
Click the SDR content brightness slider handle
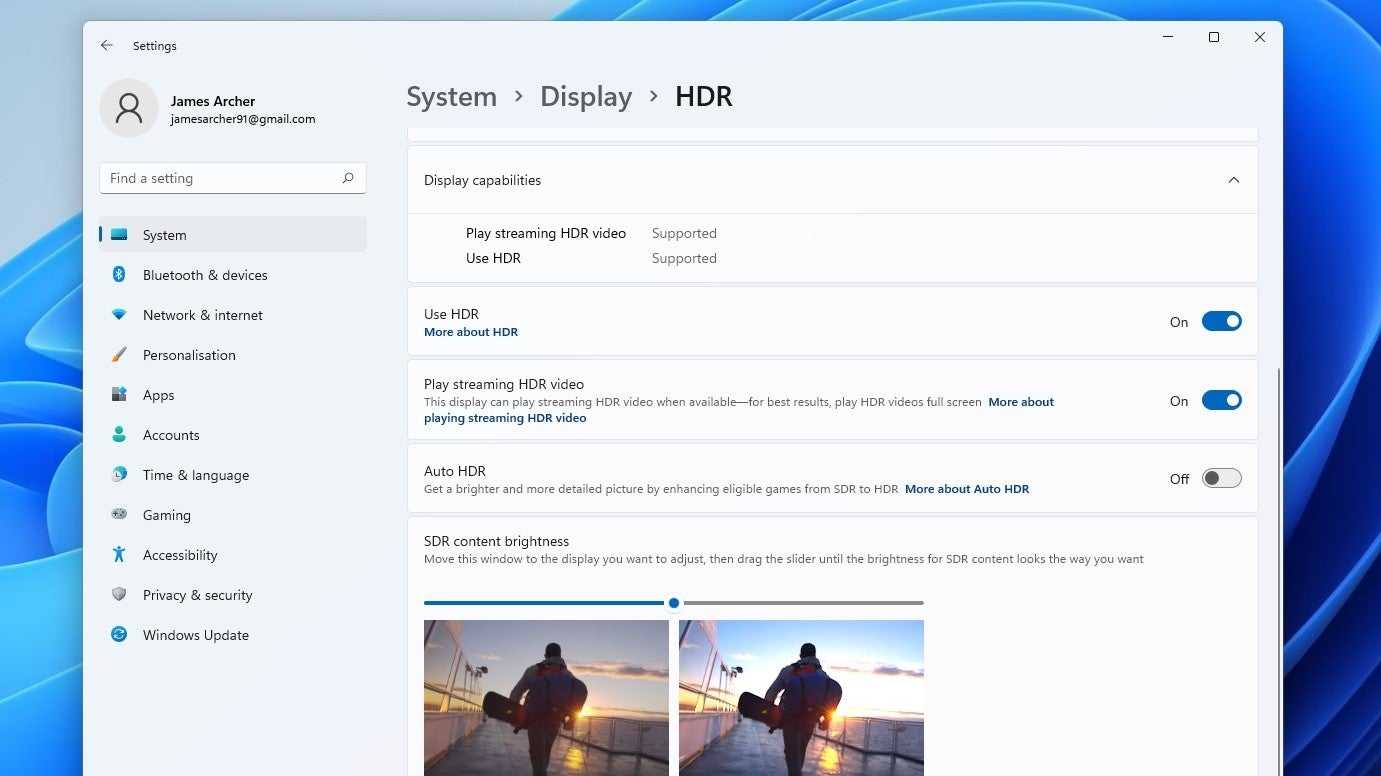tap(674, 603)
